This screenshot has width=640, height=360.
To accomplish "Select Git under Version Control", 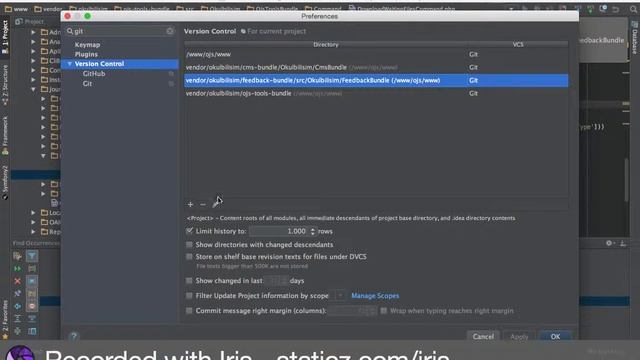I will tap(87, 84).
